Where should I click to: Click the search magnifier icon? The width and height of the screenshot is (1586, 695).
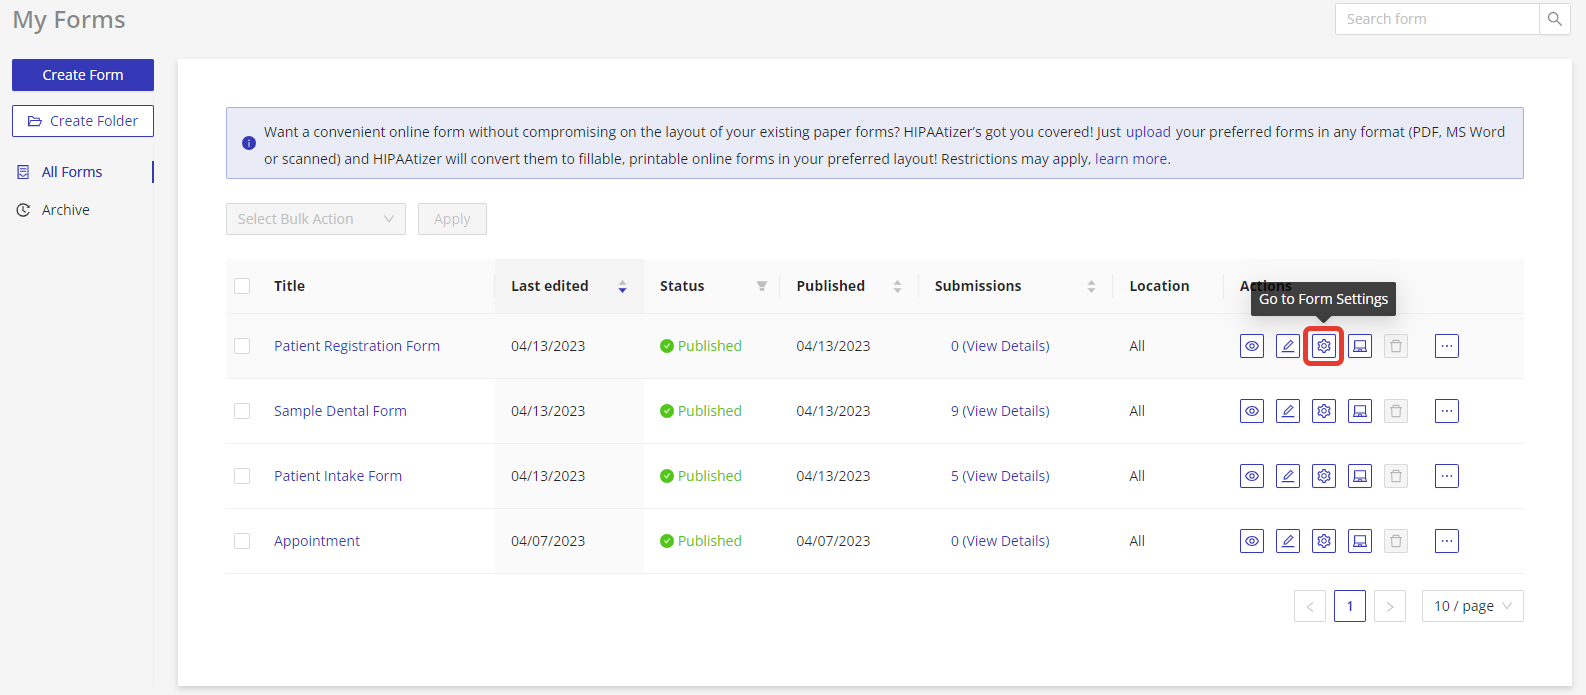1554,19
